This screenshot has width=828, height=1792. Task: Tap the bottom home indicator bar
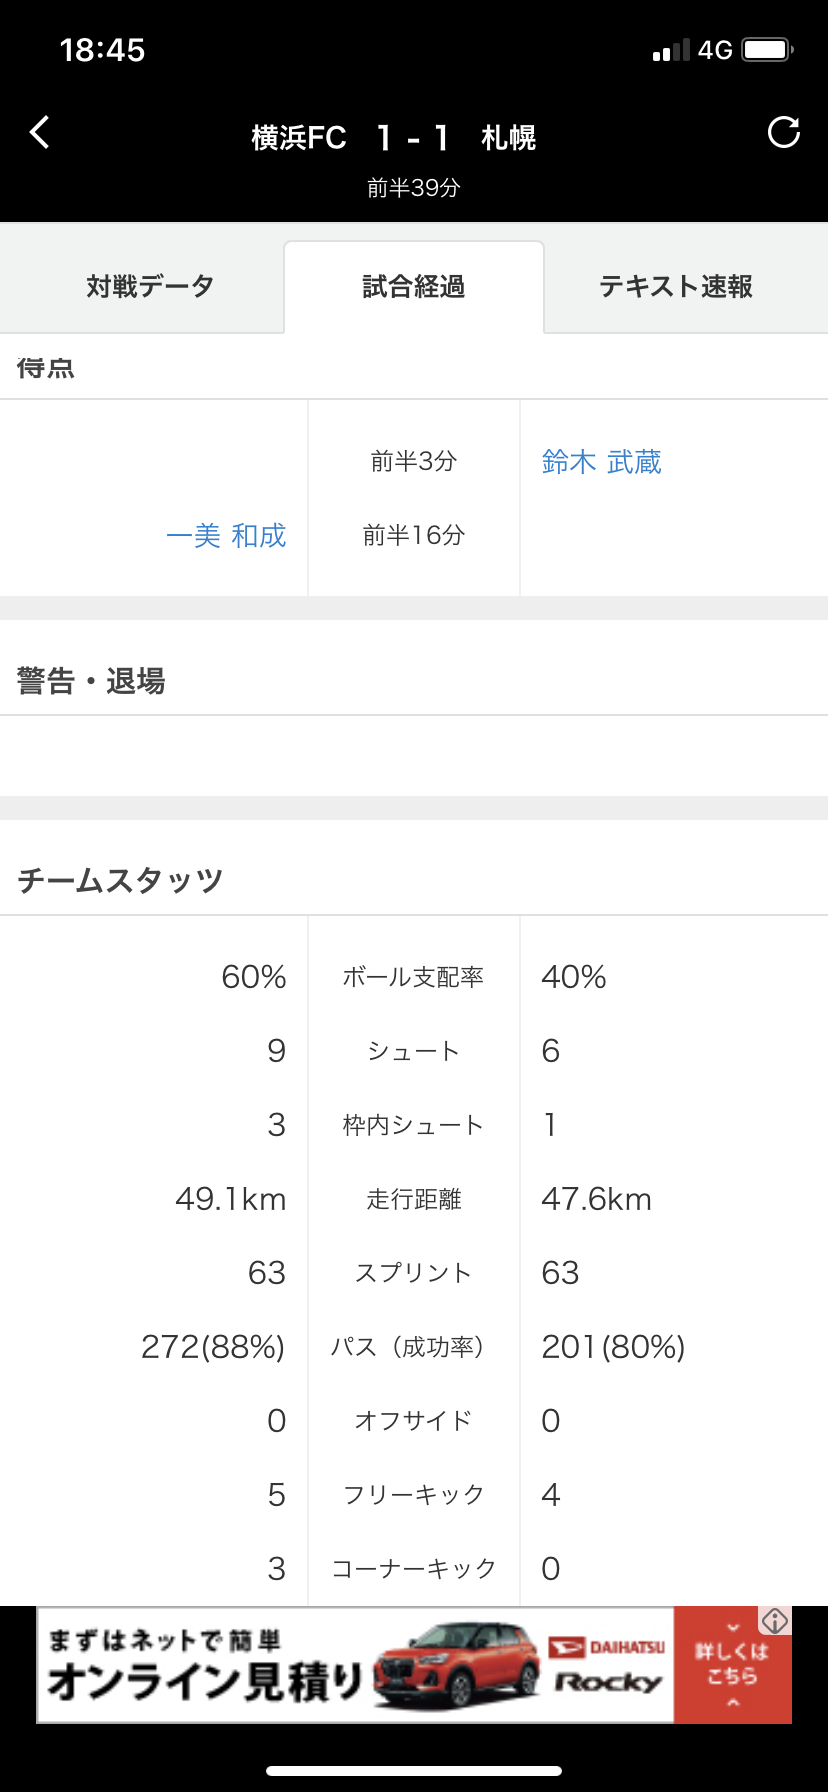(414, 1771)
